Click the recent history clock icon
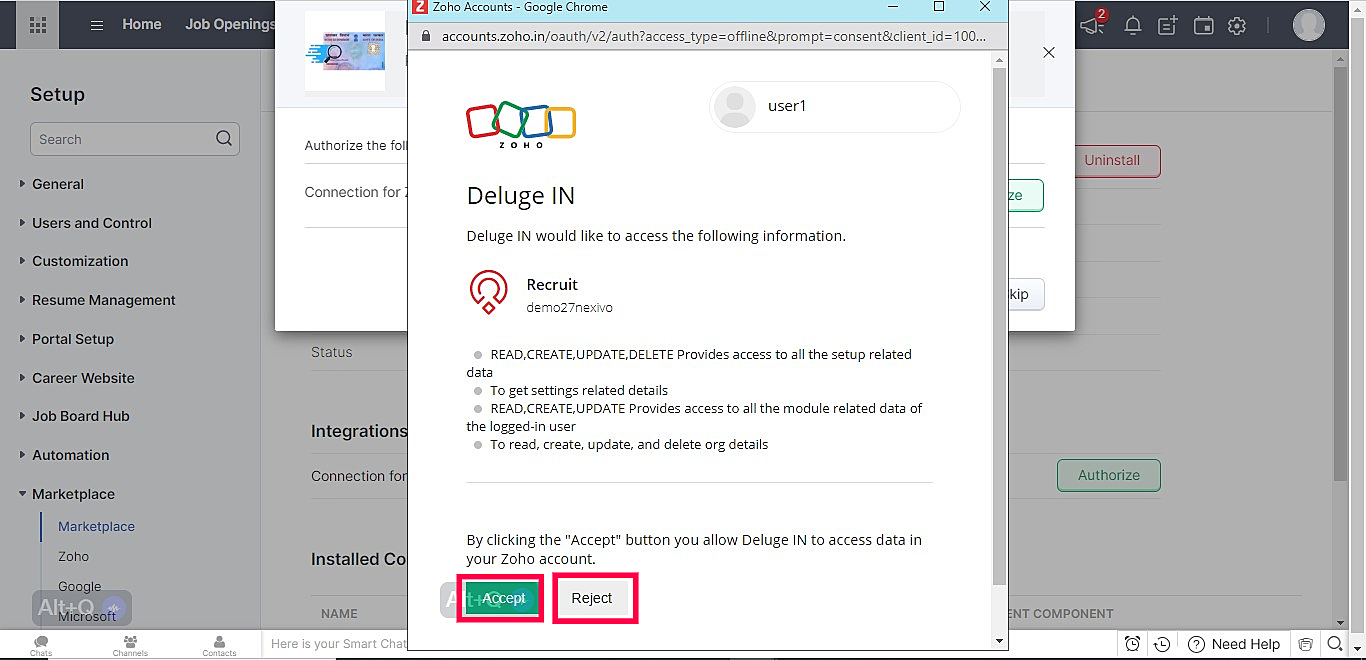The image size is (1366, 660). (x=1162, y=644)
